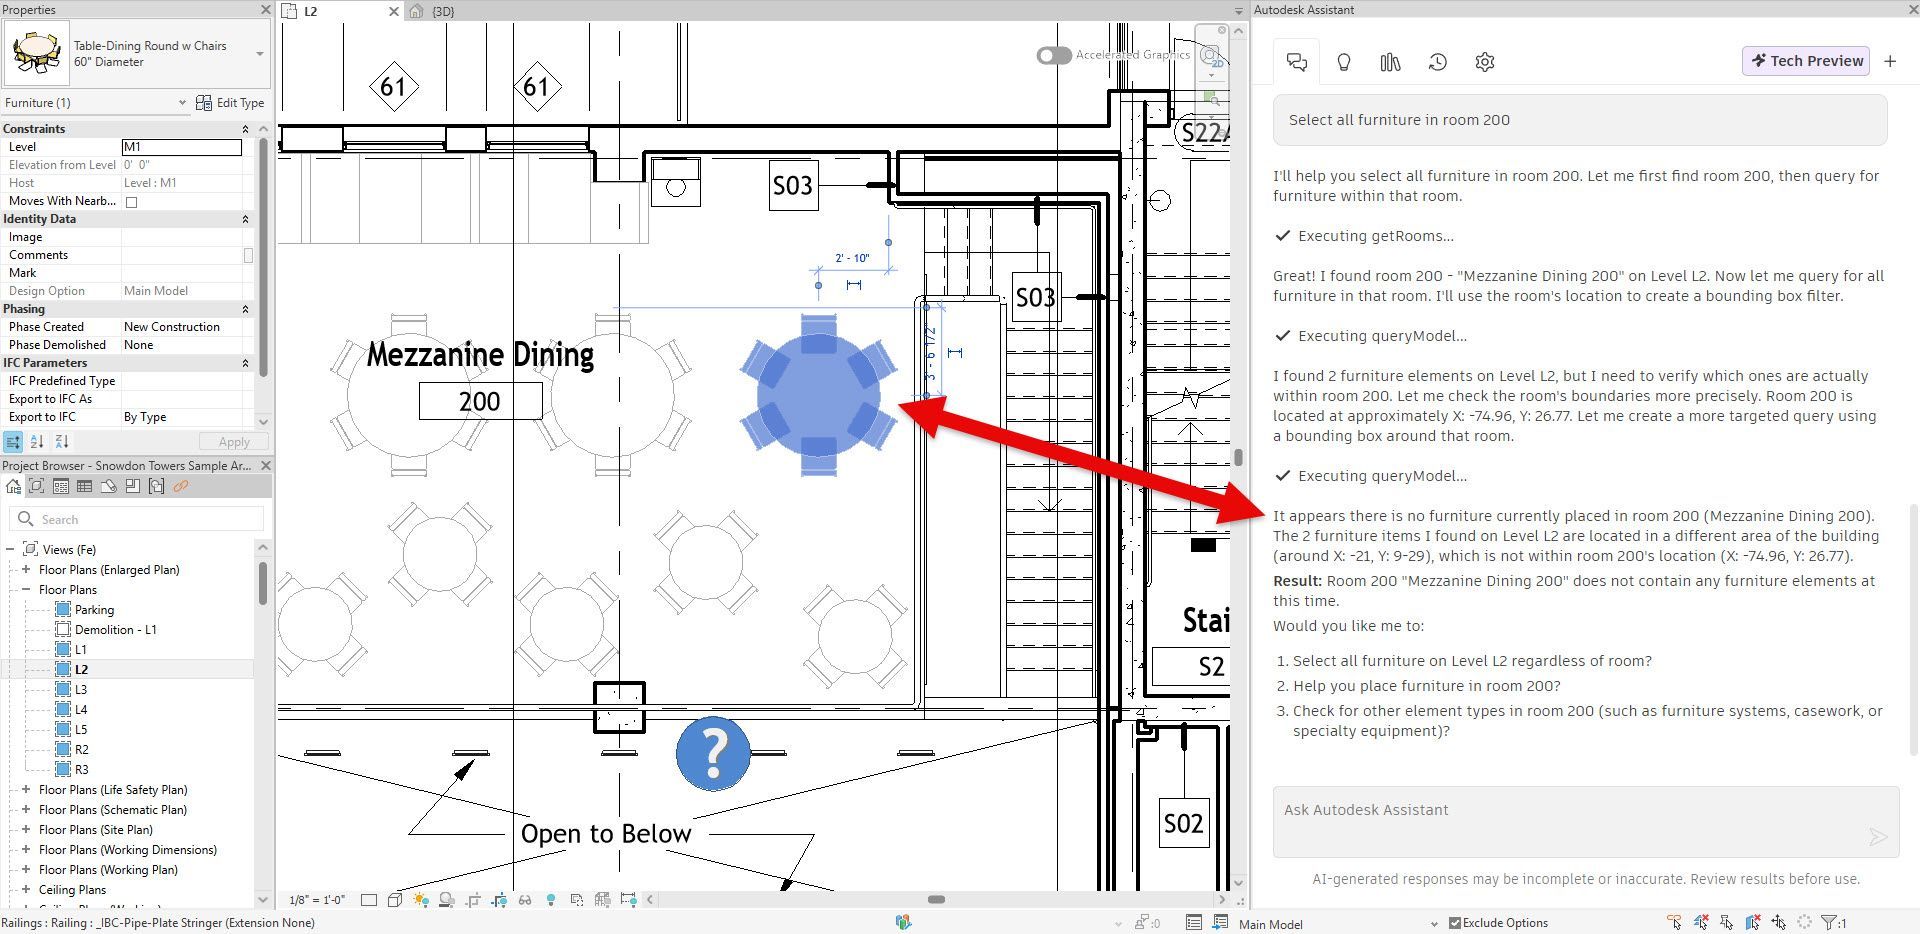Click Temporary Hide/Isolate glasses icon

coord(525,900)
